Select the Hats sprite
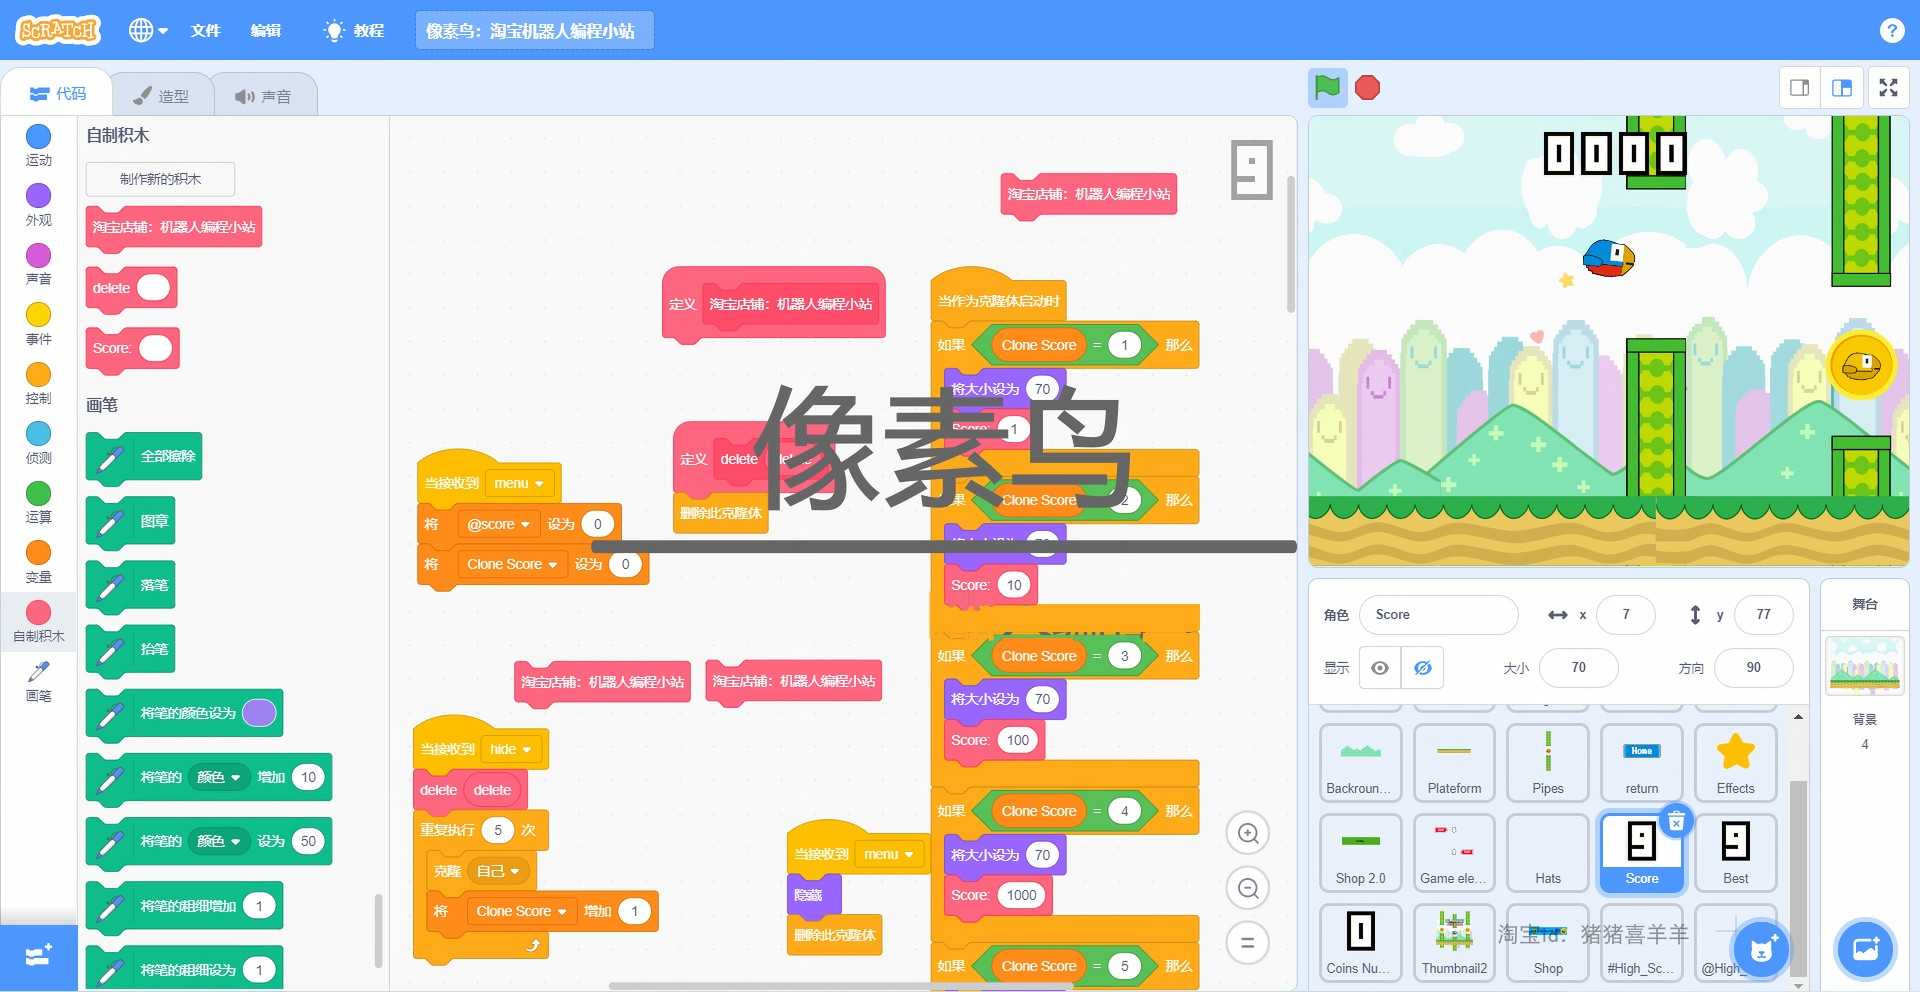This screenshot has width=1920, height=992. click(x=1548, y=853)
